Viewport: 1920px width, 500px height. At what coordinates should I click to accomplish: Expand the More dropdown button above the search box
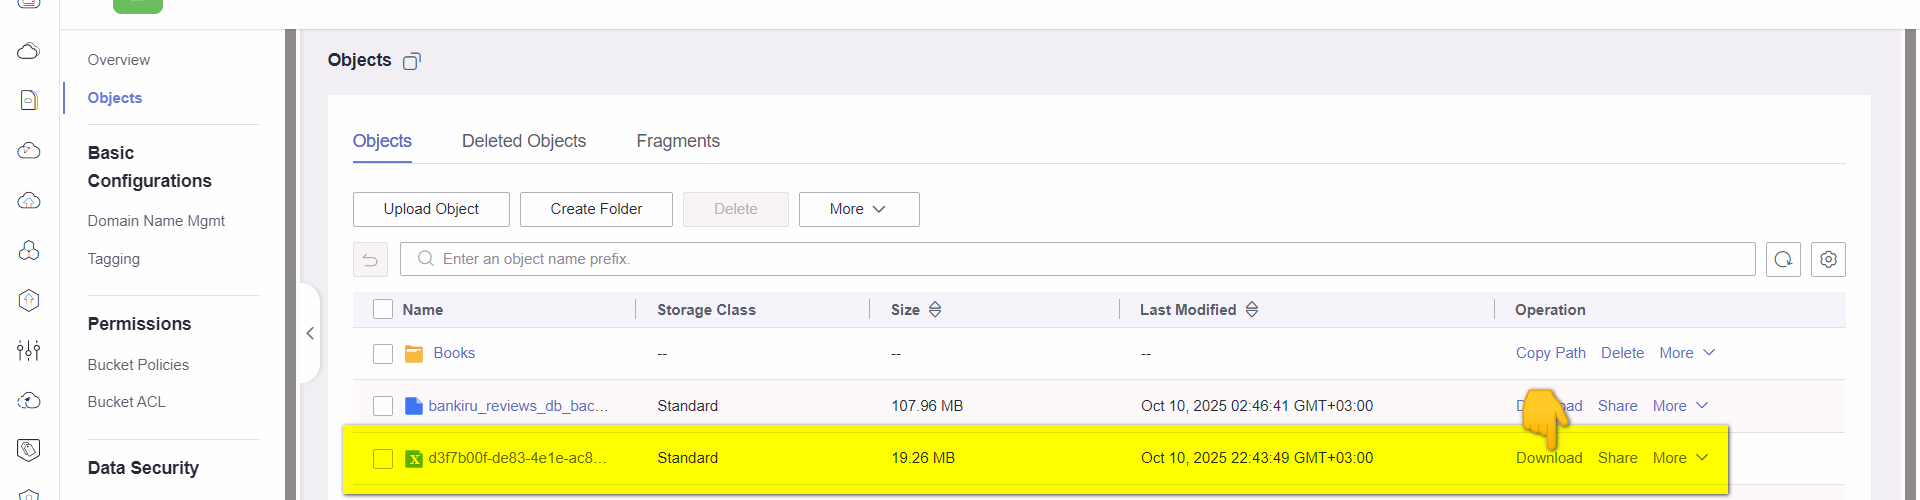pyautogui.click(x=858, y=209)
